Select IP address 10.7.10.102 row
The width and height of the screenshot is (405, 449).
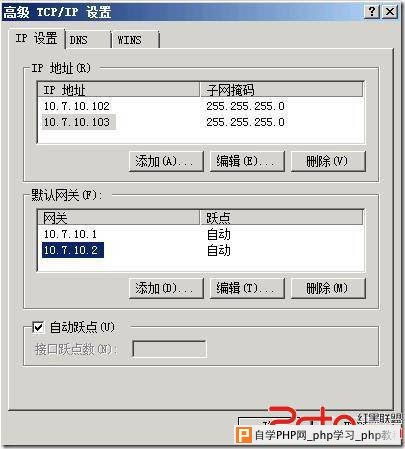(x=200, y=106)
